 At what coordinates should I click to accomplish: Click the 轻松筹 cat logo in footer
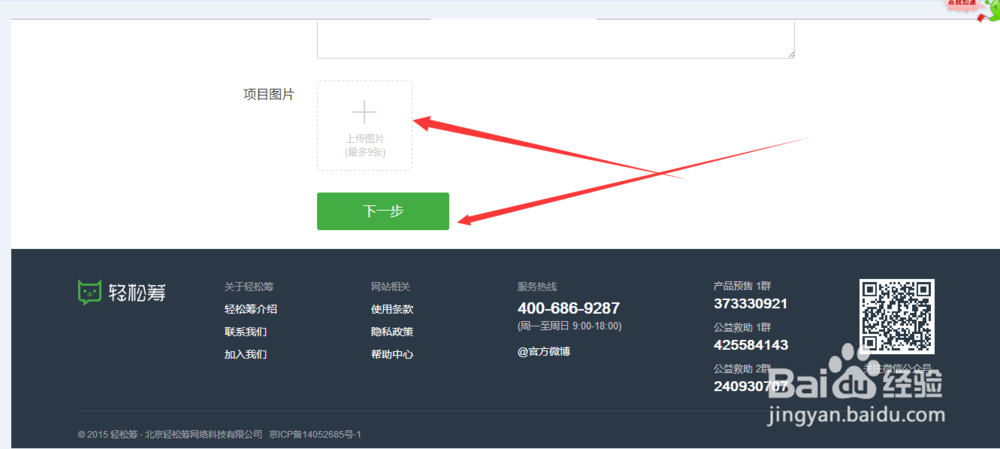point(90,292)
